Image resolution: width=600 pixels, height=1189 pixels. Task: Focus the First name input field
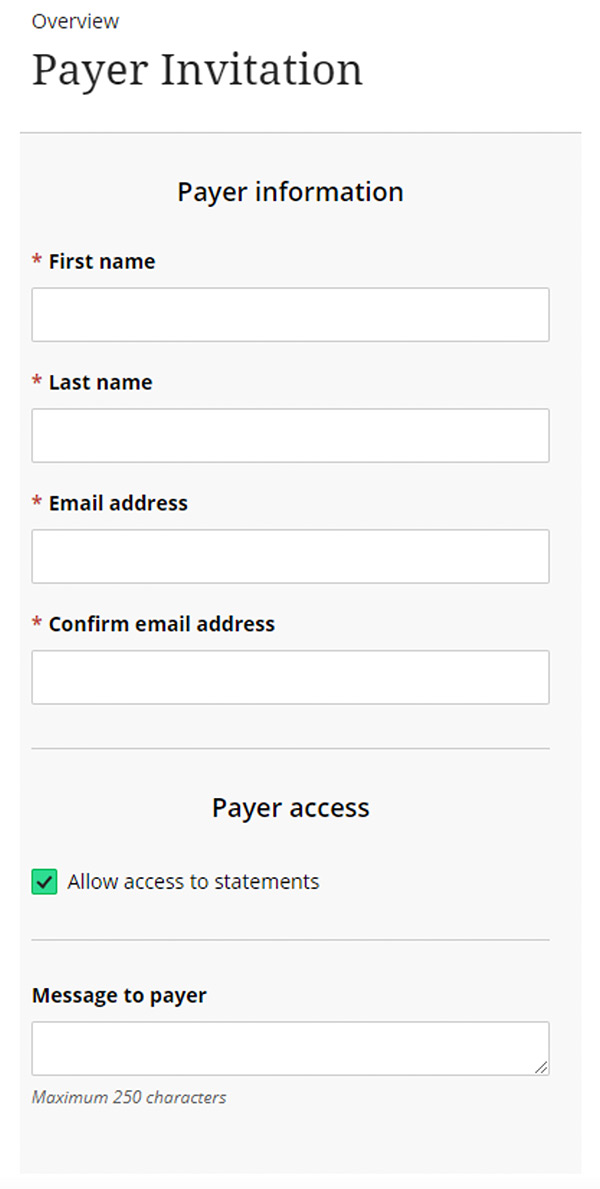click(290, 315)
